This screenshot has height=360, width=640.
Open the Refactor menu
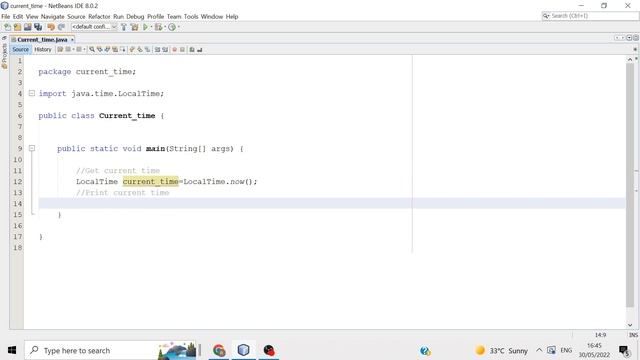pos(99,16)
